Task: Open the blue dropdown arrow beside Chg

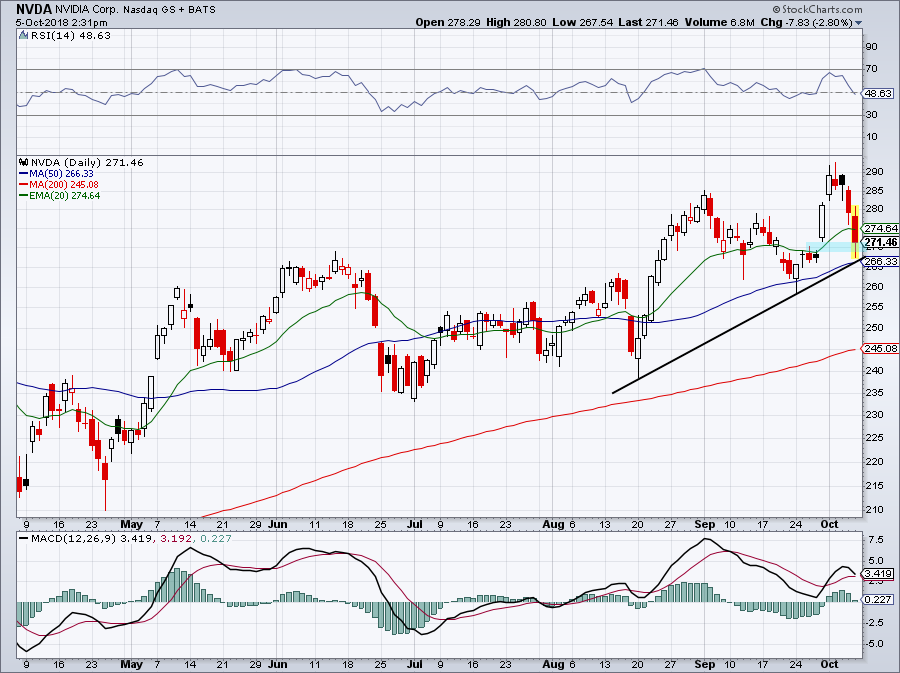Action: coord(859,23)
